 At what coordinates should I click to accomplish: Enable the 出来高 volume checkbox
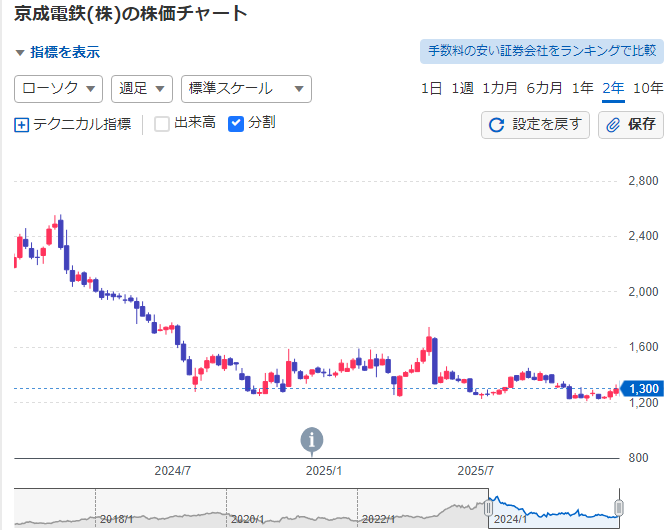[162, 124]
